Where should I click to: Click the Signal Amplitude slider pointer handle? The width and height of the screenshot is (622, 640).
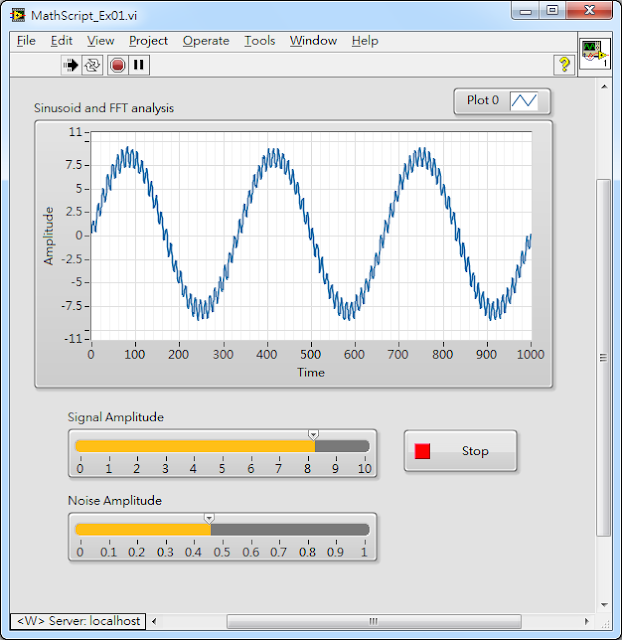click(x=313, y=435)
